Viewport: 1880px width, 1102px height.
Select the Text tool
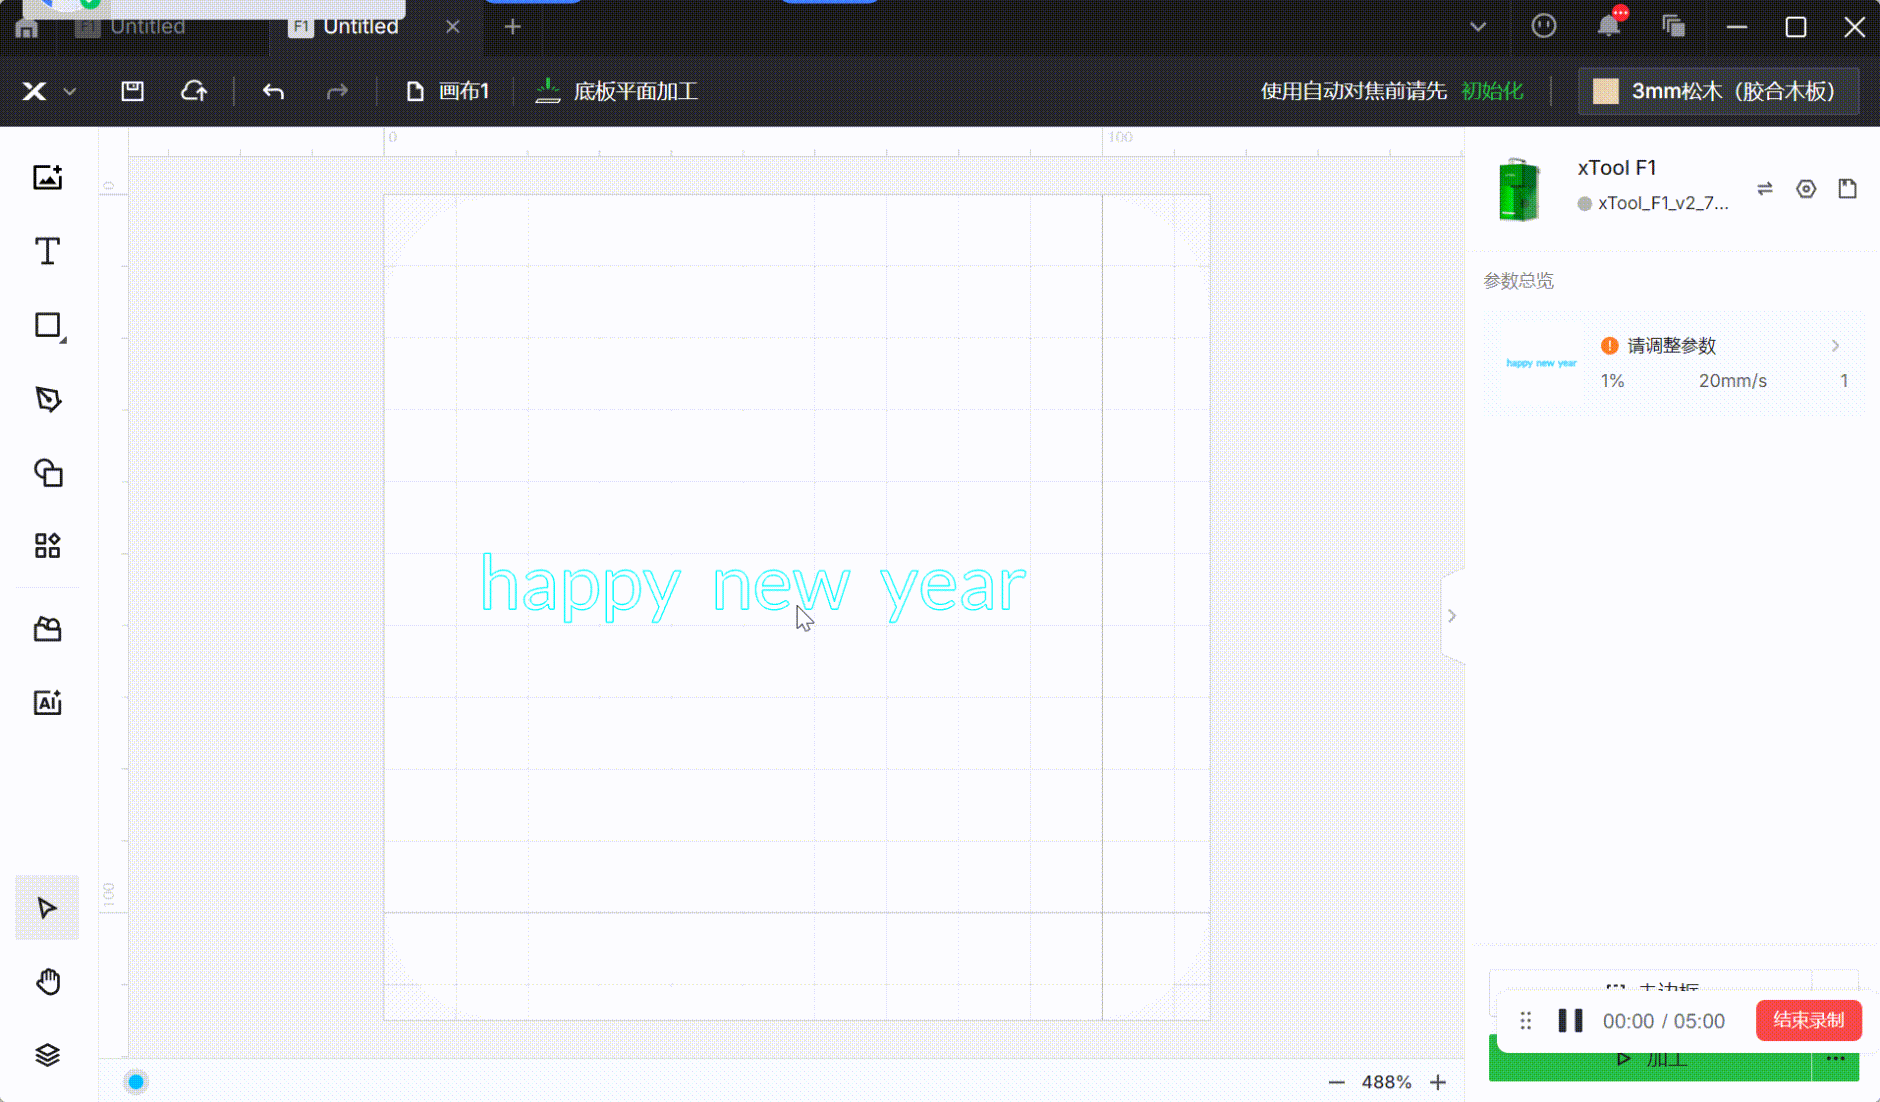pos(47,251)
